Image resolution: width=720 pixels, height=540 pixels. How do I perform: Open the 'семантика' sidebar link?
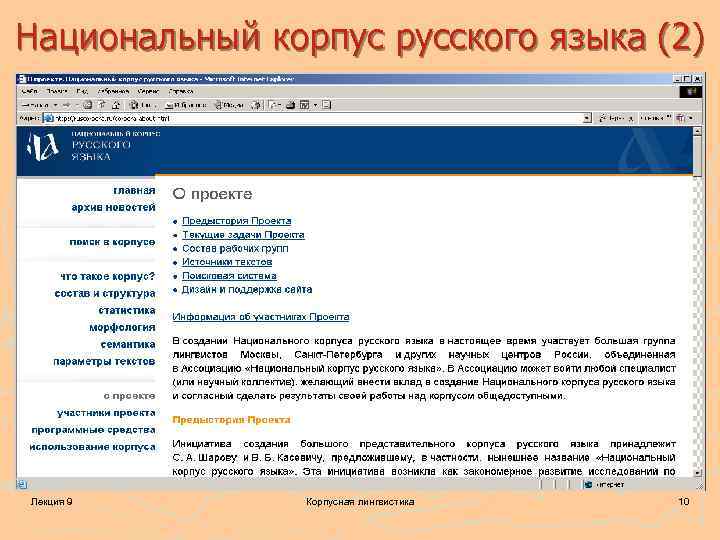pos(128,344)
